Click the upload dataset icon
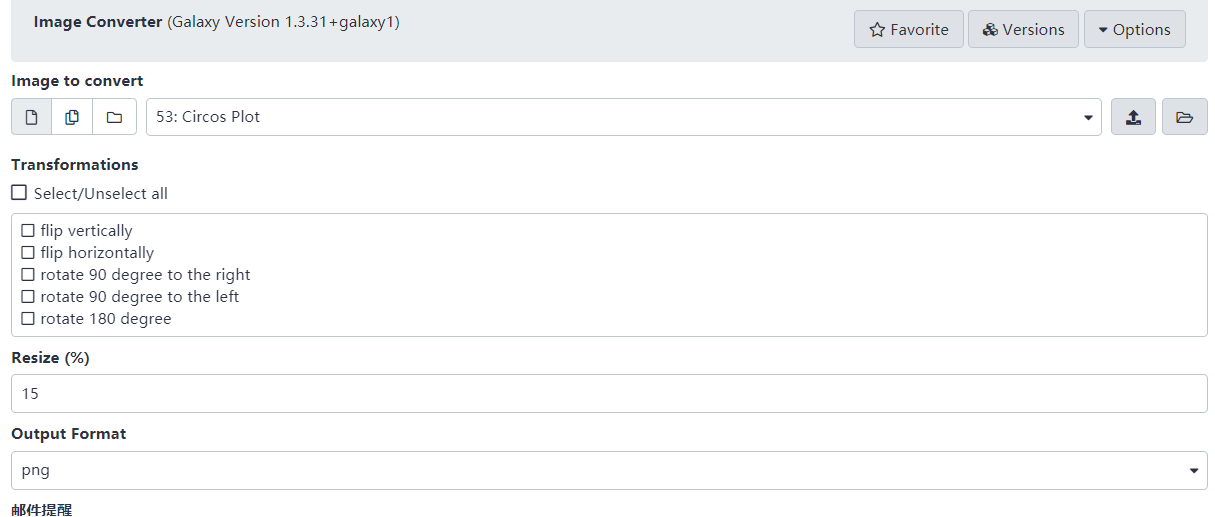Screen dimensions: 1215x517 tap(1133, 117)
